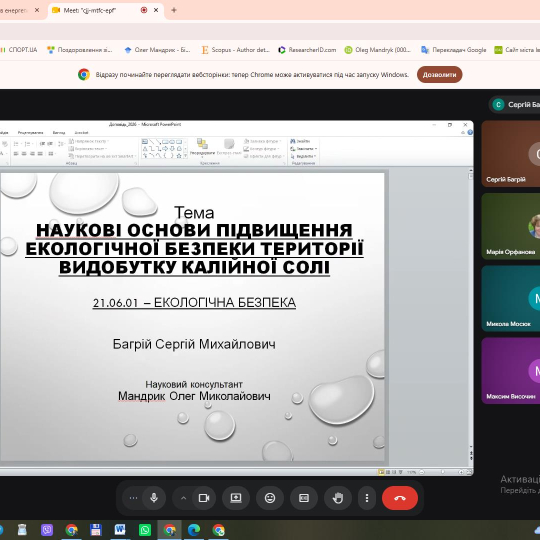Open the Рецензування ribbon tab in PowerPoint
The width and height of the screenshot is (540, 540).
coord(31,133)
